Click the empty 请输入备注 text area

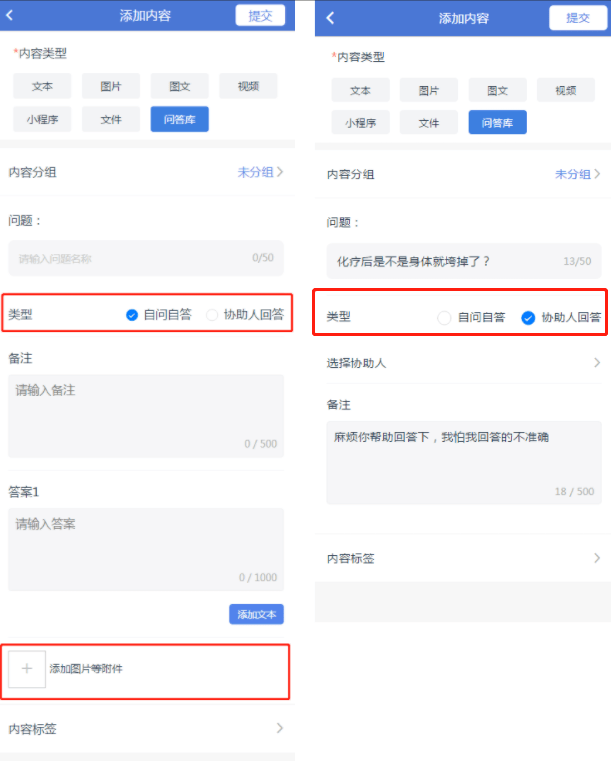(146, 416)
